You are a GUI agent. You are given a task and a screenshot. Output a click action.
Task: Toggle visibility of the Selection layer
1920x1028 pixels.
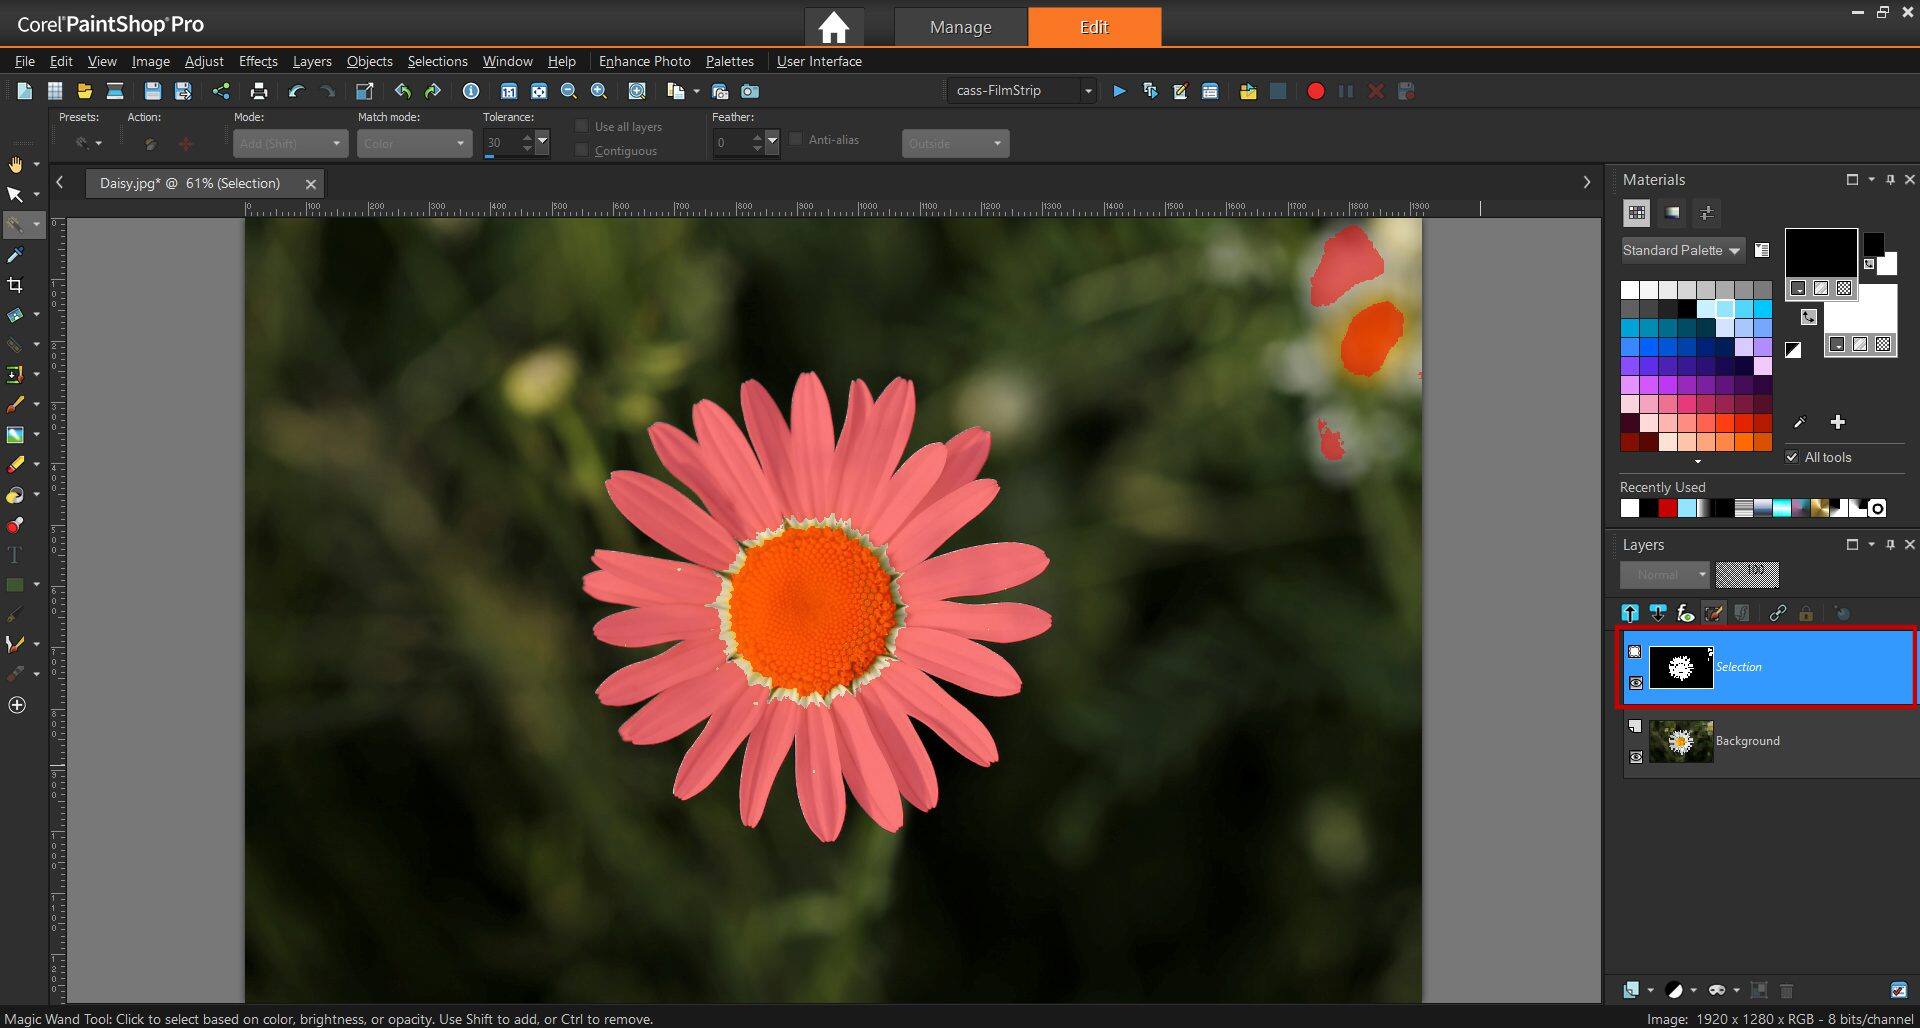point(1636,683)
